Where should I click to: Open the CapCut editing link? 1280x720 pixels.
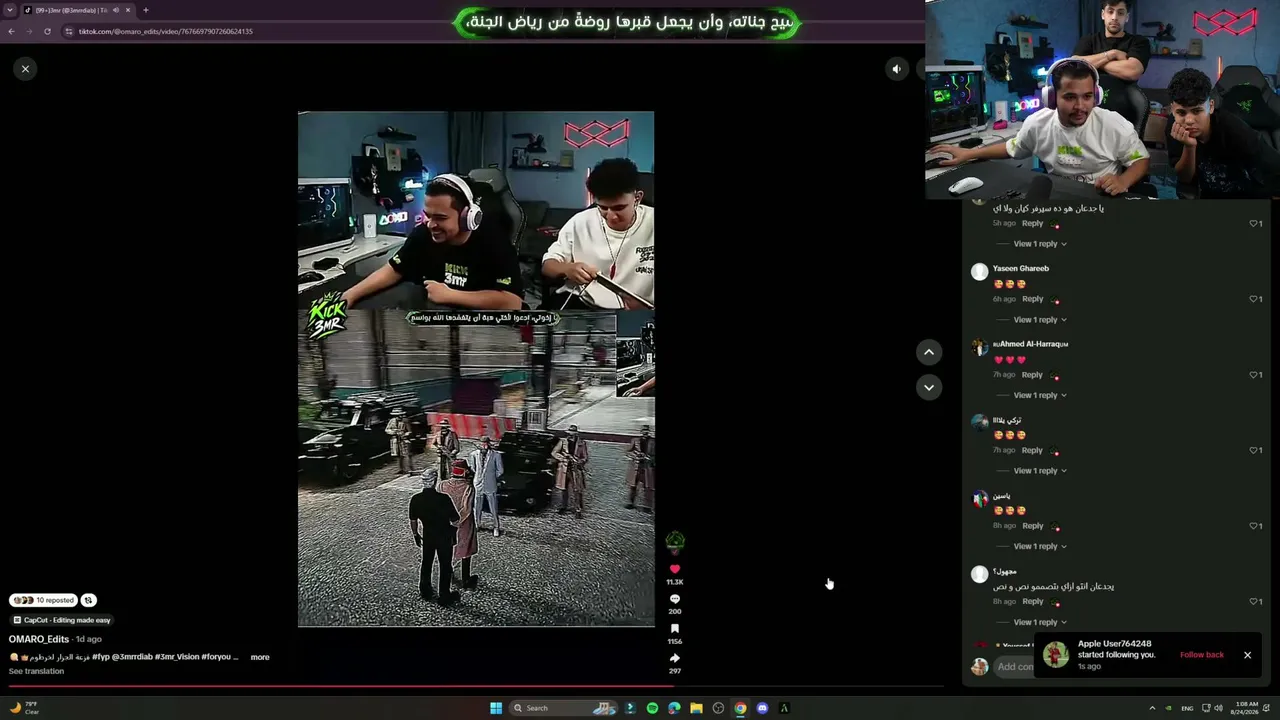[61, 620]
